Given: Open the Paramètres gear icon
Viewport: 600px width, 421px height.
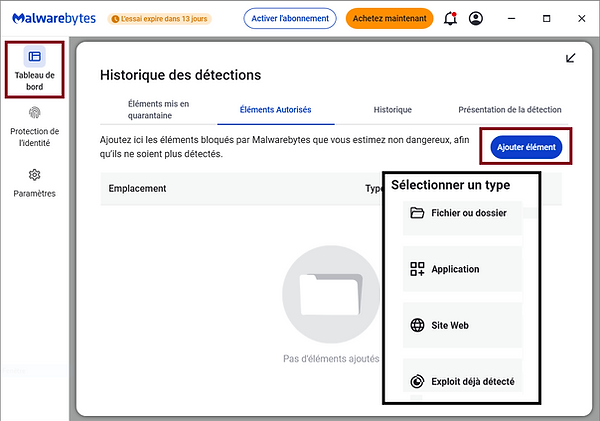Looking at the screenshot, I should point(34,175).
